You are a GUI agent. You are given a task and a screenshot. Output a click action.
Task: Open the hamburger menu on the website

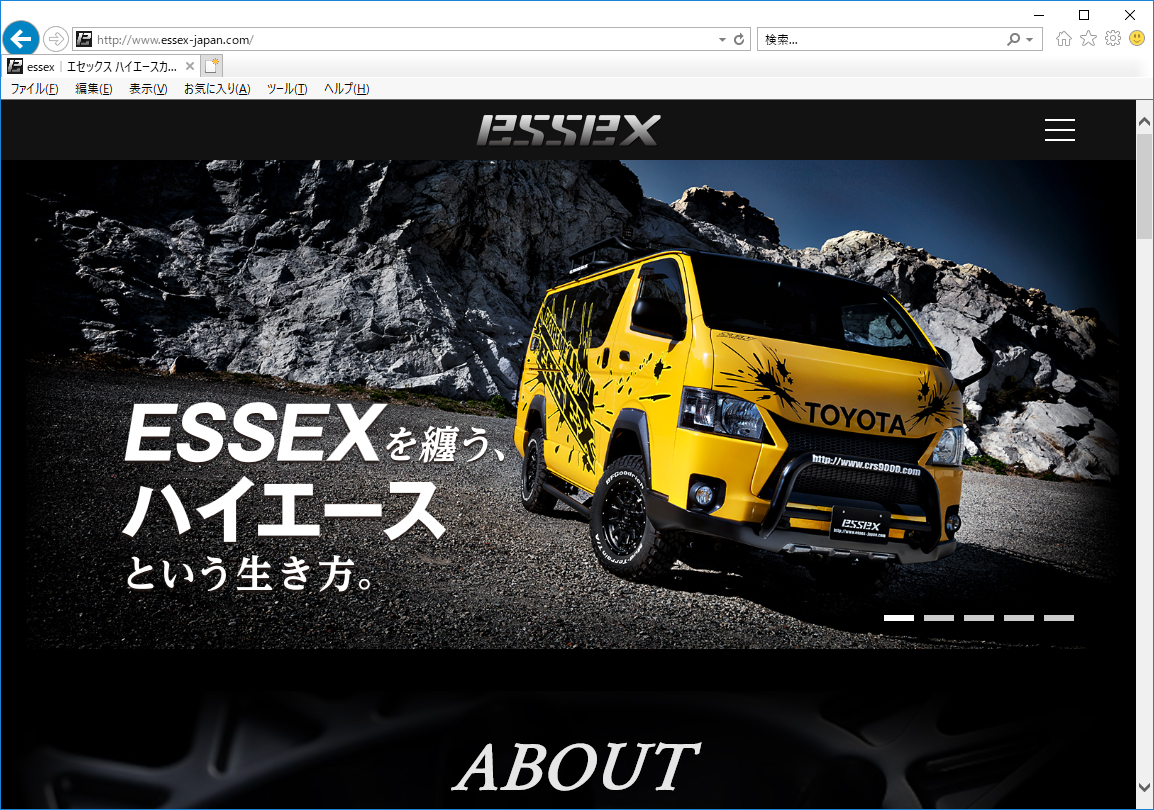1060,129
